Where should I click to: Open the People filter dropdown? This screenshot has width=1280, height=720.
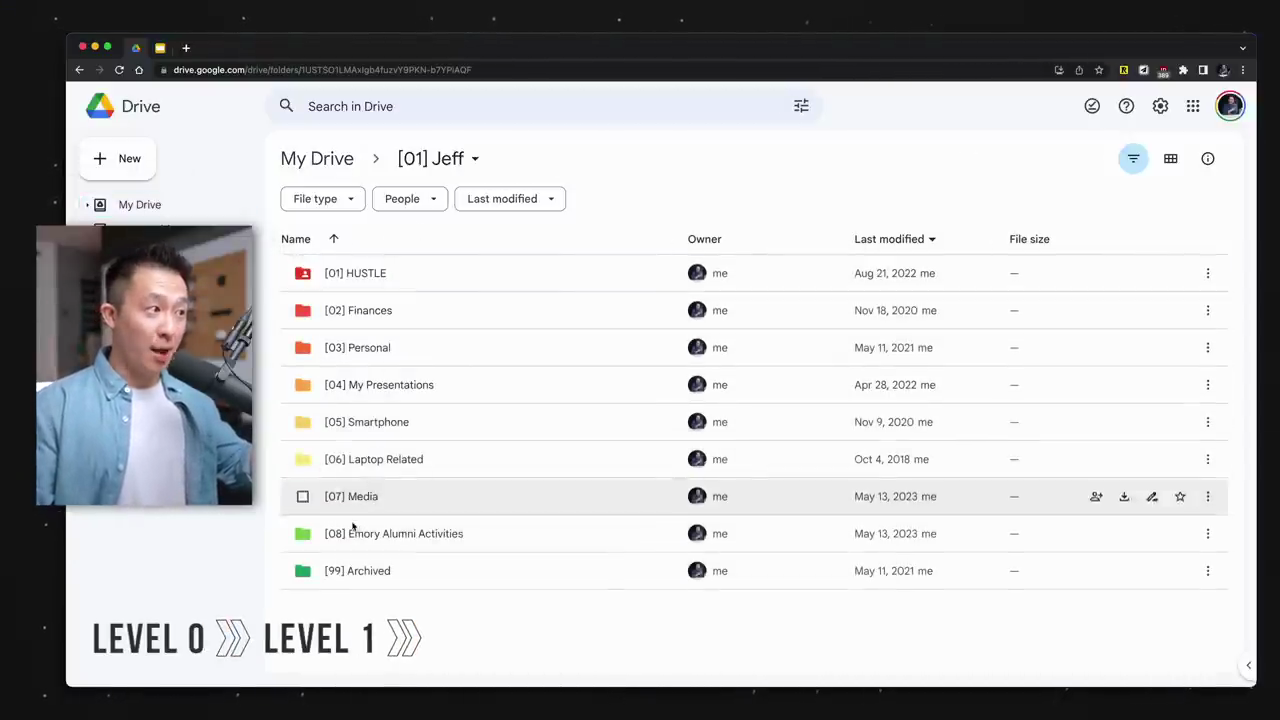pyautogui.click(x=410, y=199)
